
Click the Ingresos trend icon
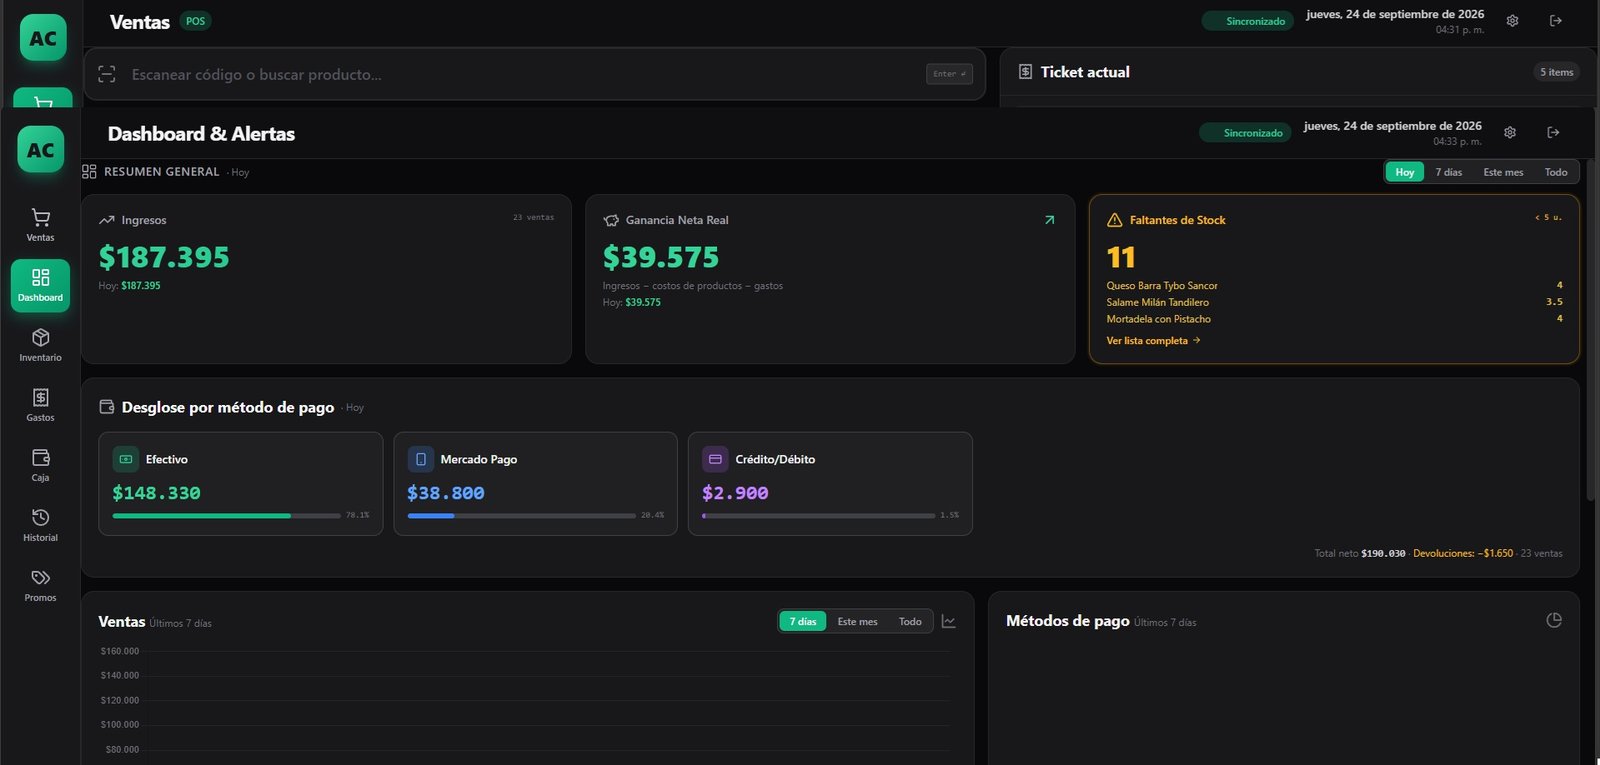pos(107,220)
